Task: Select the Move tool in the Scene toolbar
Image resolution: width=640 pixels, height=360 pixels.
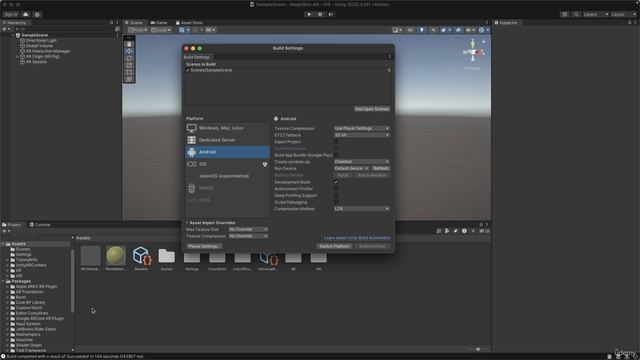Action: pyautogui.click(x=129, y=51)
